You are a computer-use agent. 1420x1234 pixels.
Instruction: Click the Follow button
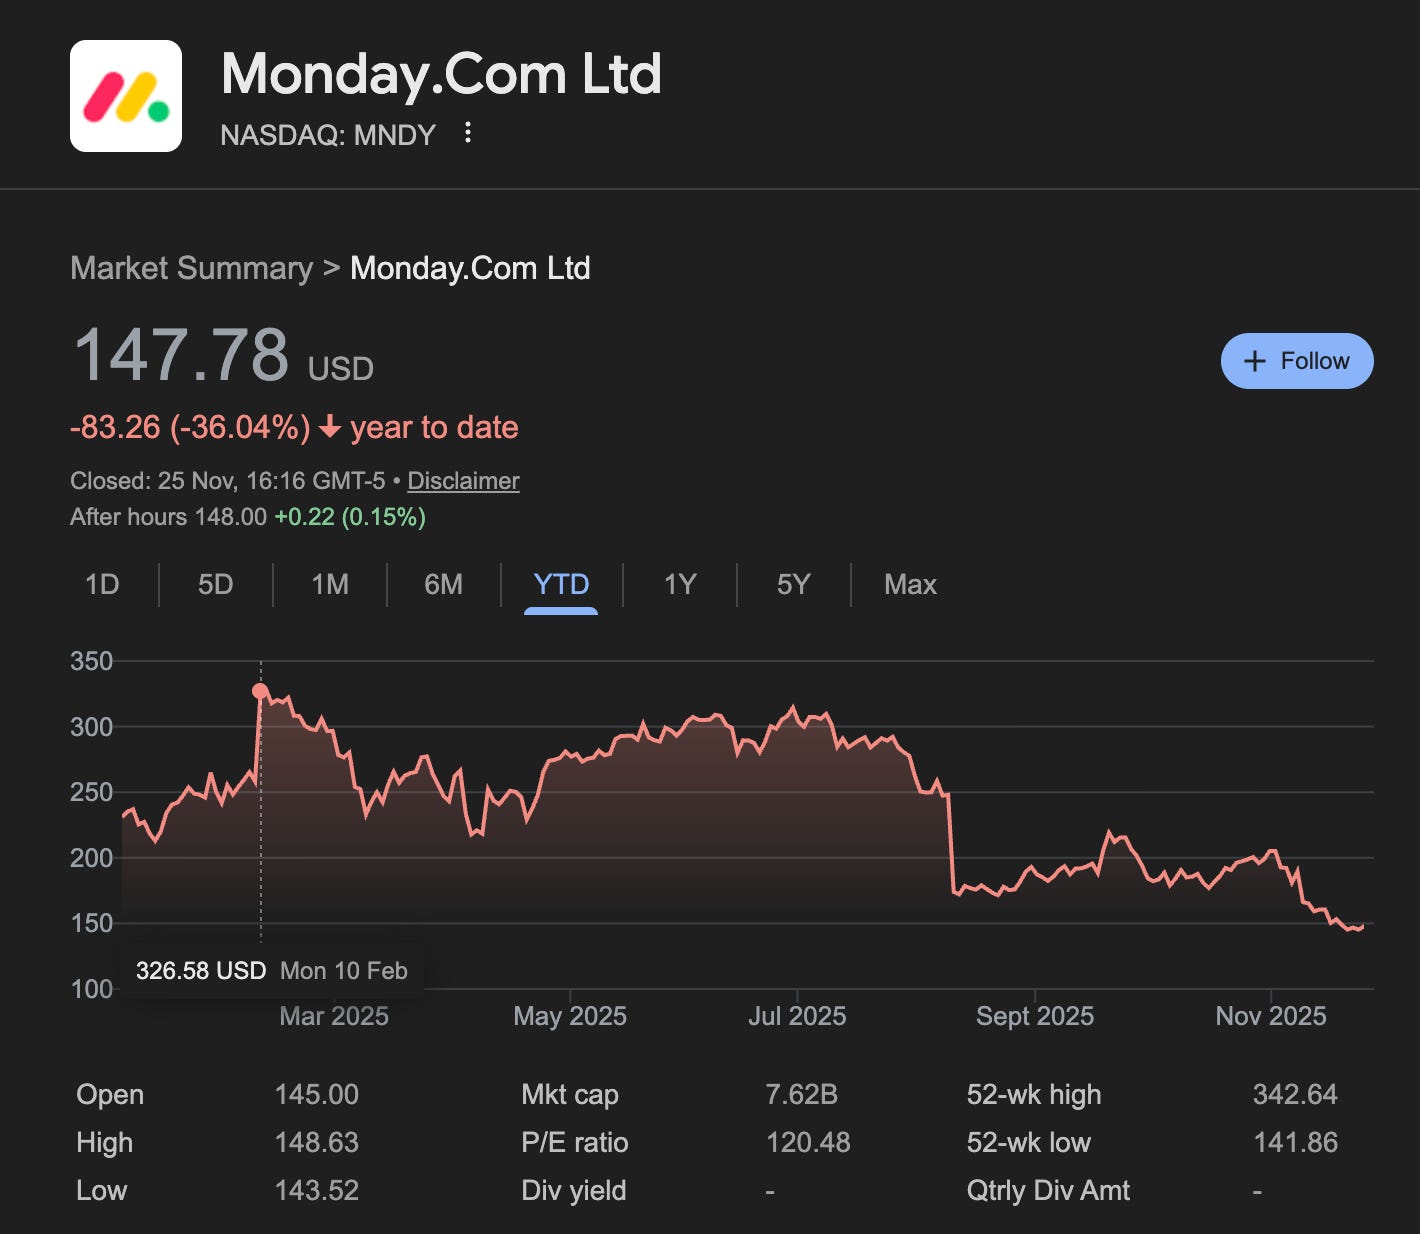[x=1297, y=361]
